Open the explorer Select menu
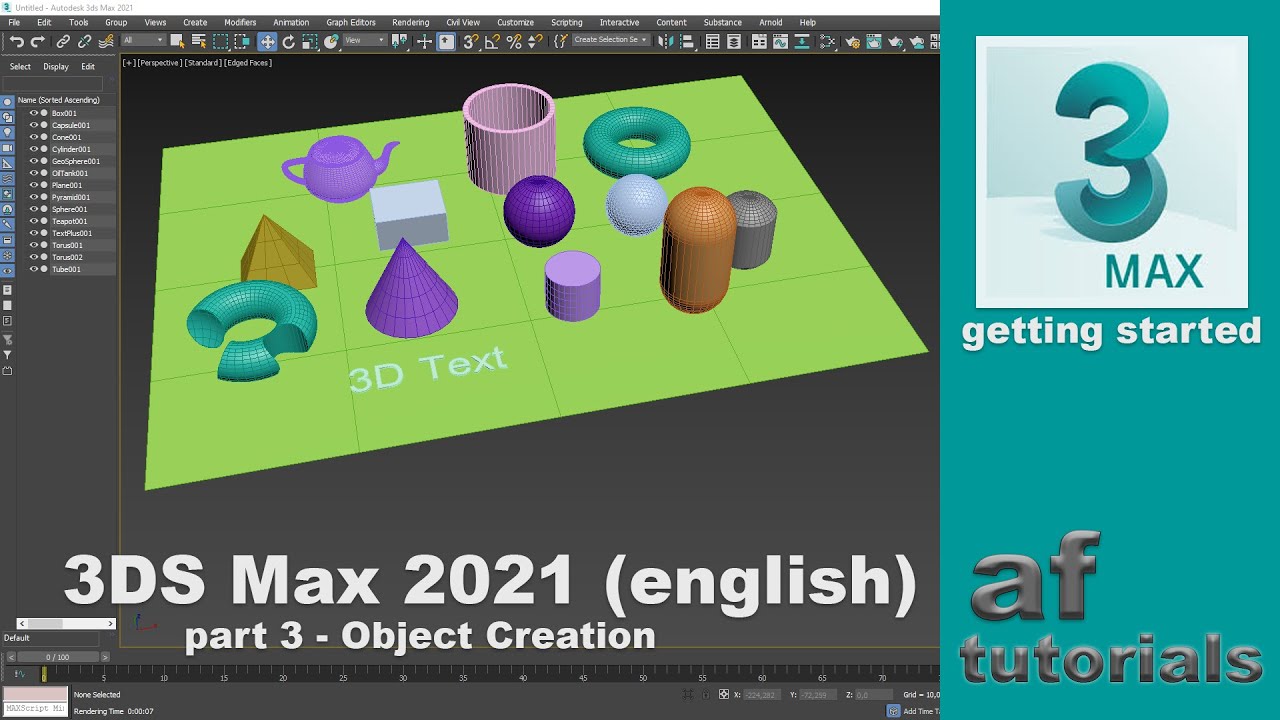The width and height of the screenshot is (1280, 720). click(x=20, y=67)
